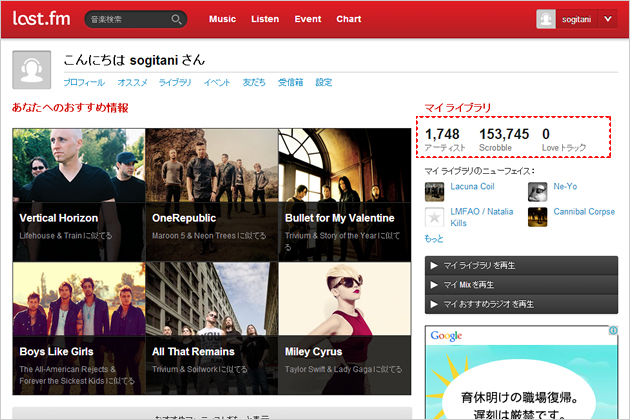Viewport: 630px width, 420px height.
Task: Open the Music menu
Action: (x=222, y=19)
